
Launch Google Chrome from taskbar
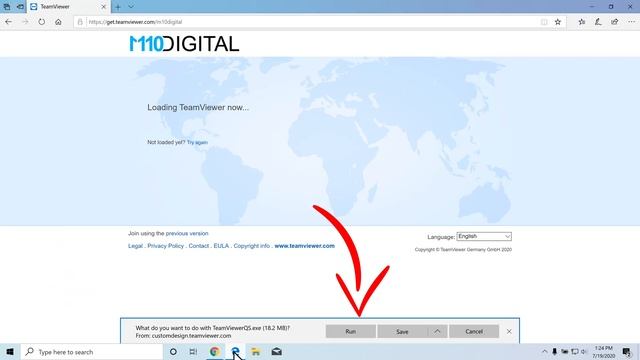(x=215, y=351)
